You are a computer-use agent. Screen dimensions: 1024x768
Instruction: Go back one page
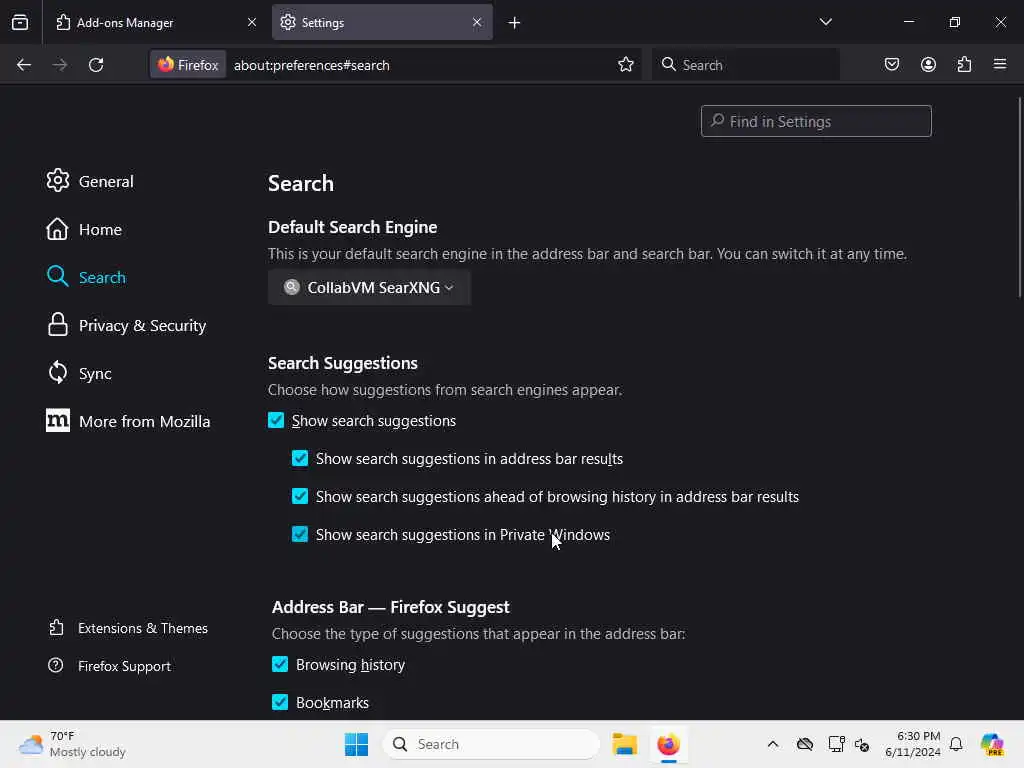coord(24,65)
